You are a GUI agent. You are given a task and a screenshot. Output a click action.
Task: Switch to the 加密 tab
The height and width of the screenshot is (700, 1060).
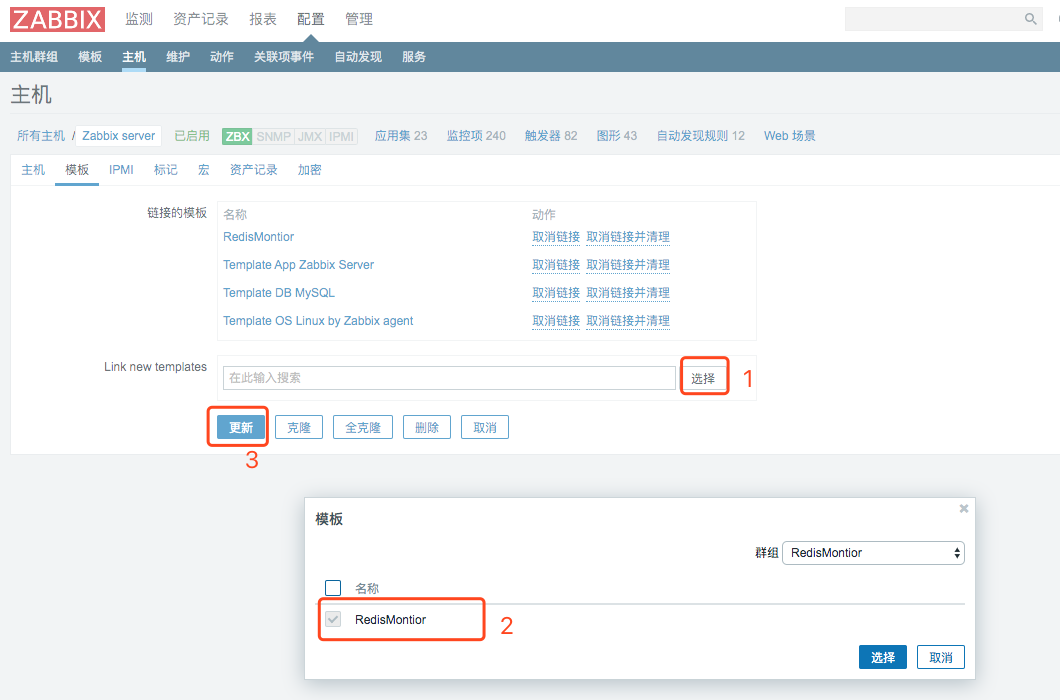(310, 170)
